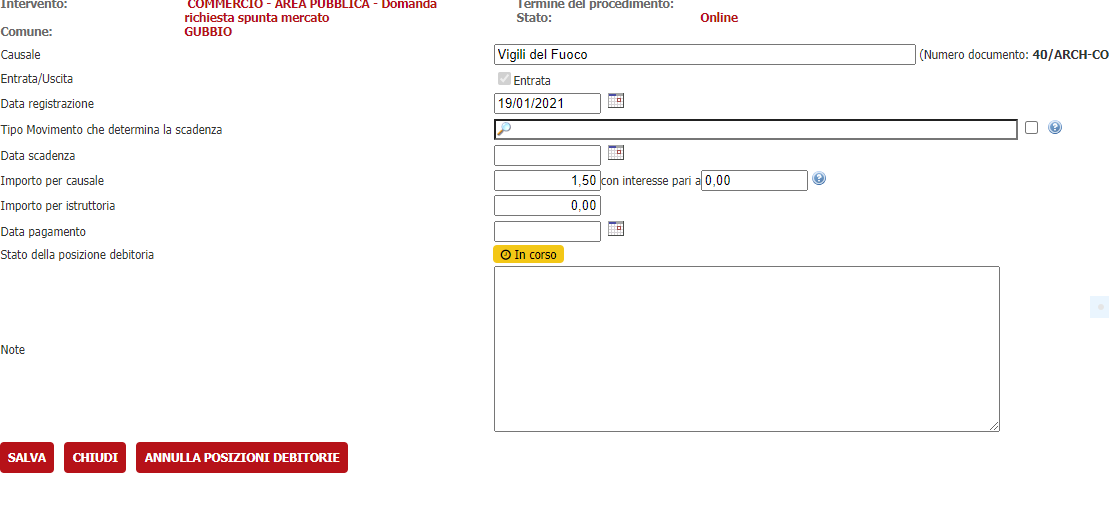Click the empty Data scadenza field
Viewport: 1109px width, 512px height.
coord(547,155)
